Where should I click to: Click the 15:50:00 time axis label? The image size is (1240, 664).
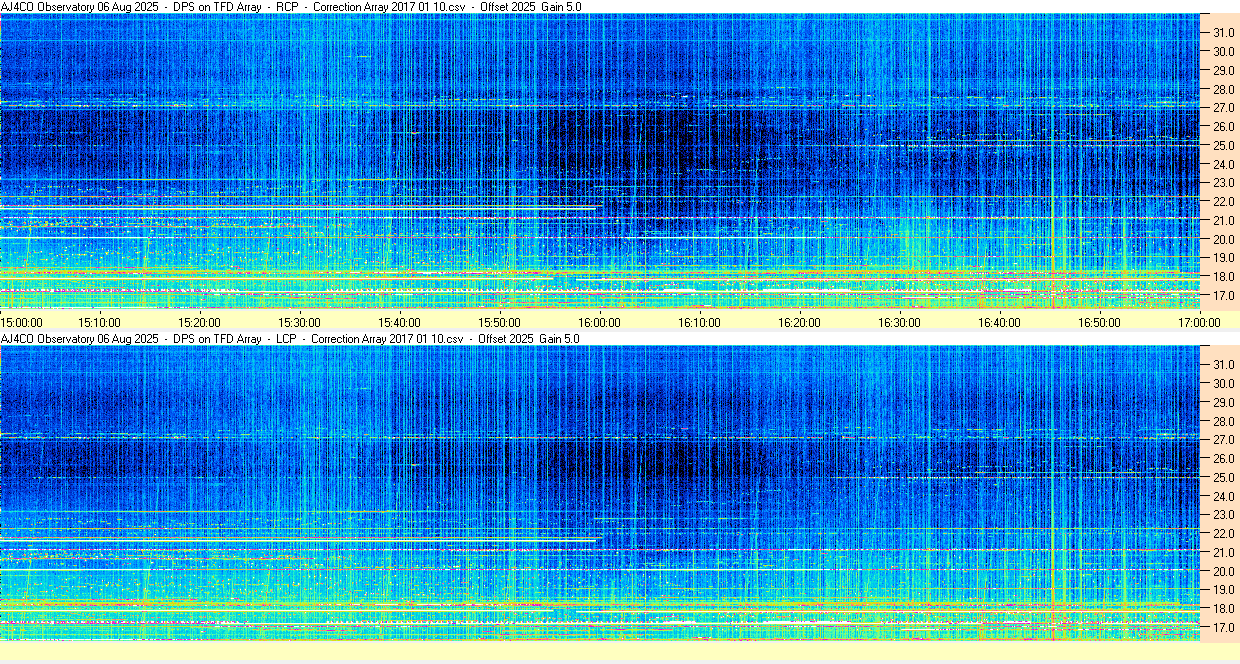(x=499, y=322)
